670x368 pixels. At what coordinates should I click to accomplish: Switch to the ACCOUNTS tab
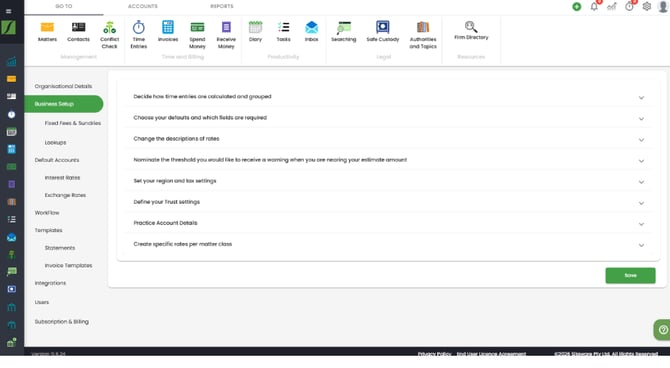coord(143,6)
